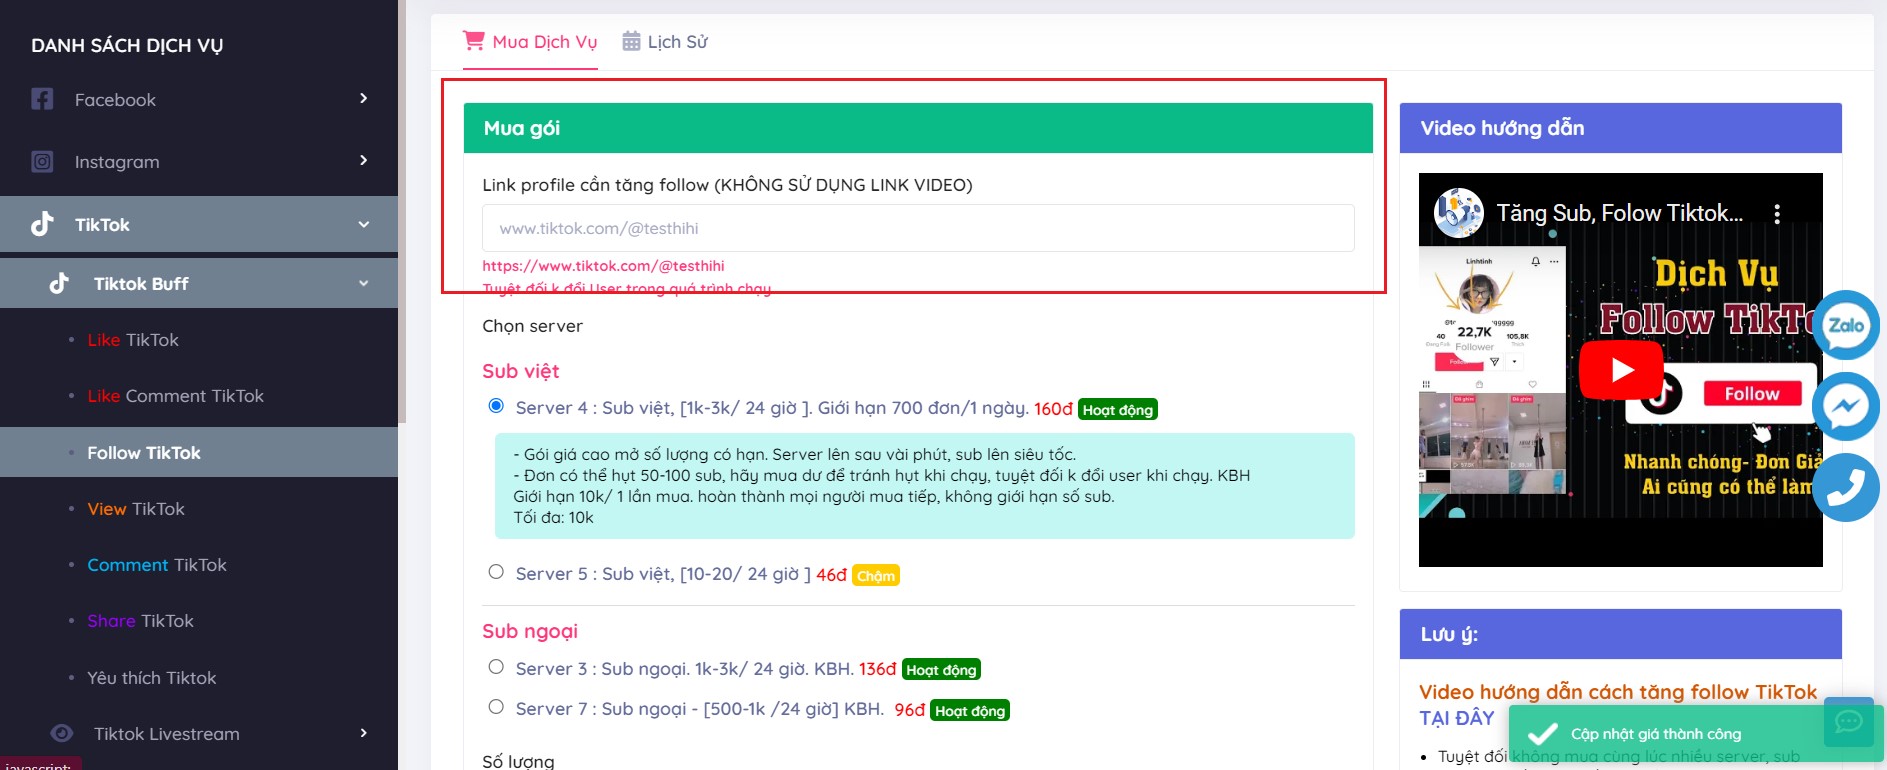Click Hoạt động badge on Server 7
The height and width of the screenshot is (770, 1887).
(x=970, y=711)
